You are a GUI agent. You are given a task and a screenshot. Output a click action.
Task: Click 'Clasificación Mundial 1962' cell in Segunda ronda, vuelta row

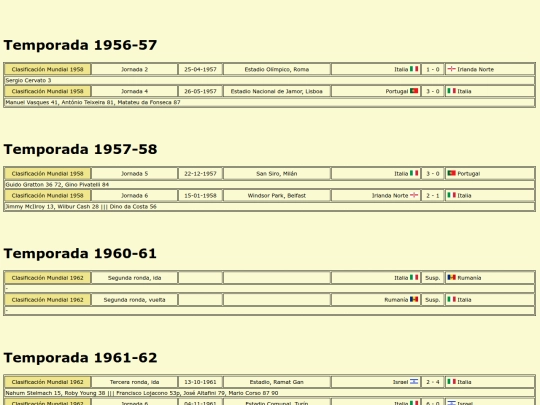click(48, 300)
